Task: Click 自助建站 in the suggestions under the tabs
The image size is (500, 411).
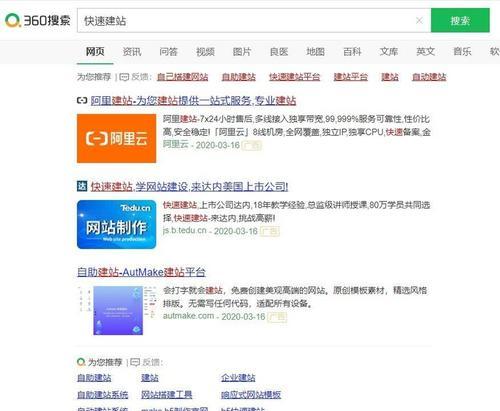Action: tap(239, 77)
